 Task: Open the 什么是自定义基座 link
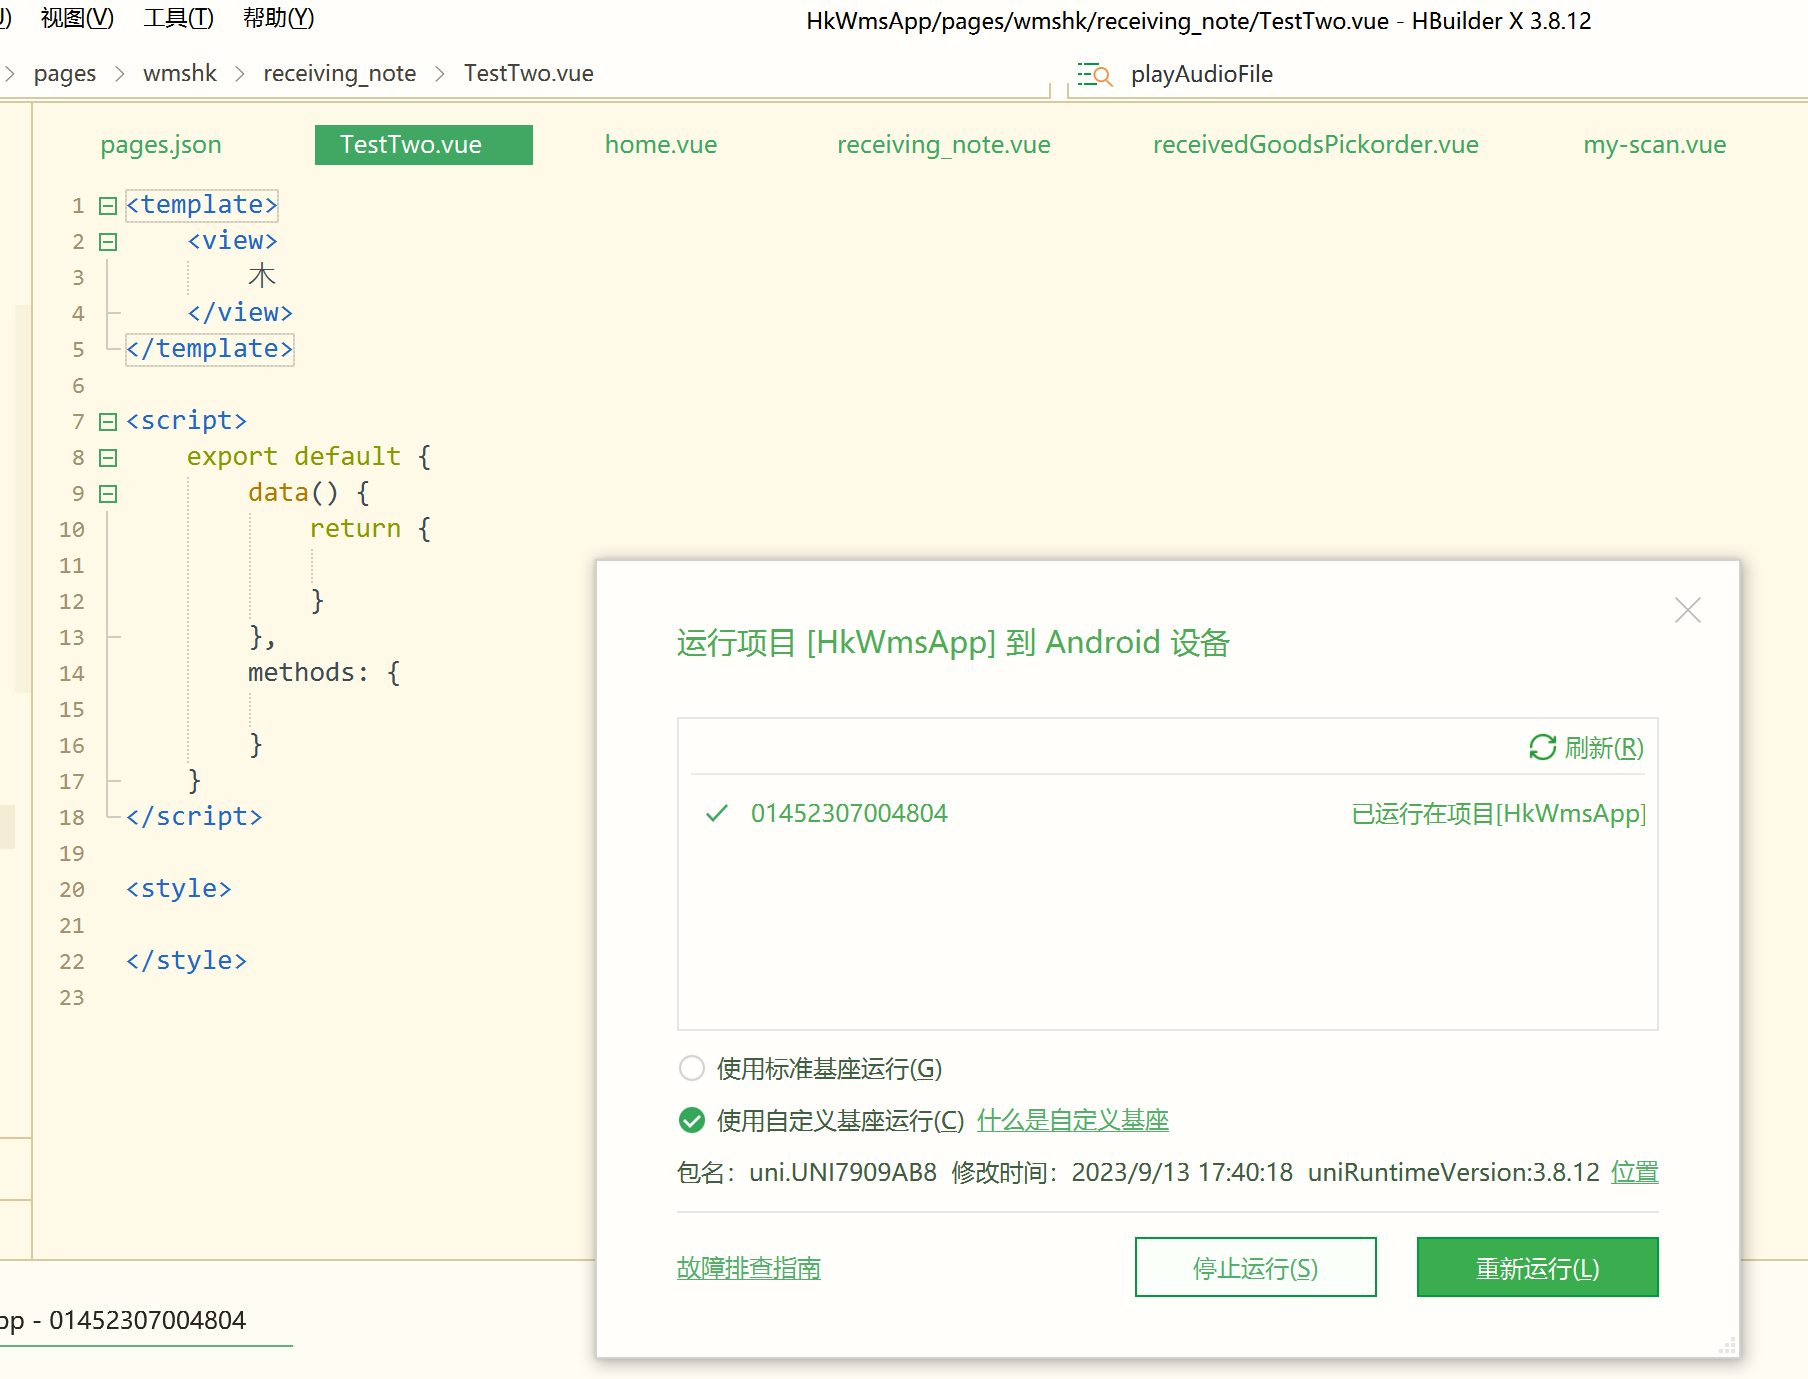(x=1072, y=1120)
